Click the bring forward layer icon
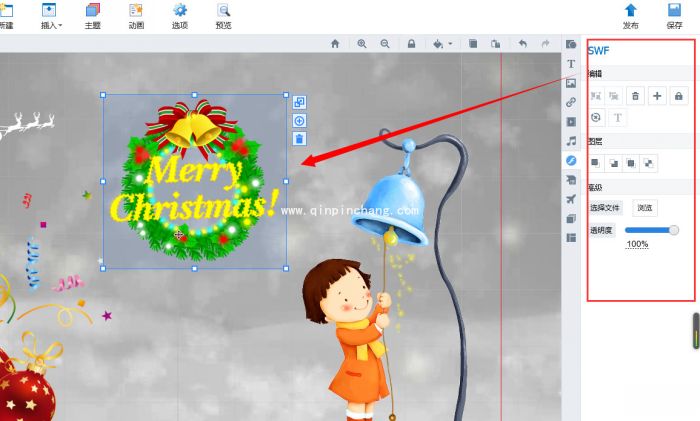Image resolution: width=700 pixels, height=421 pixels. (631, 163)
